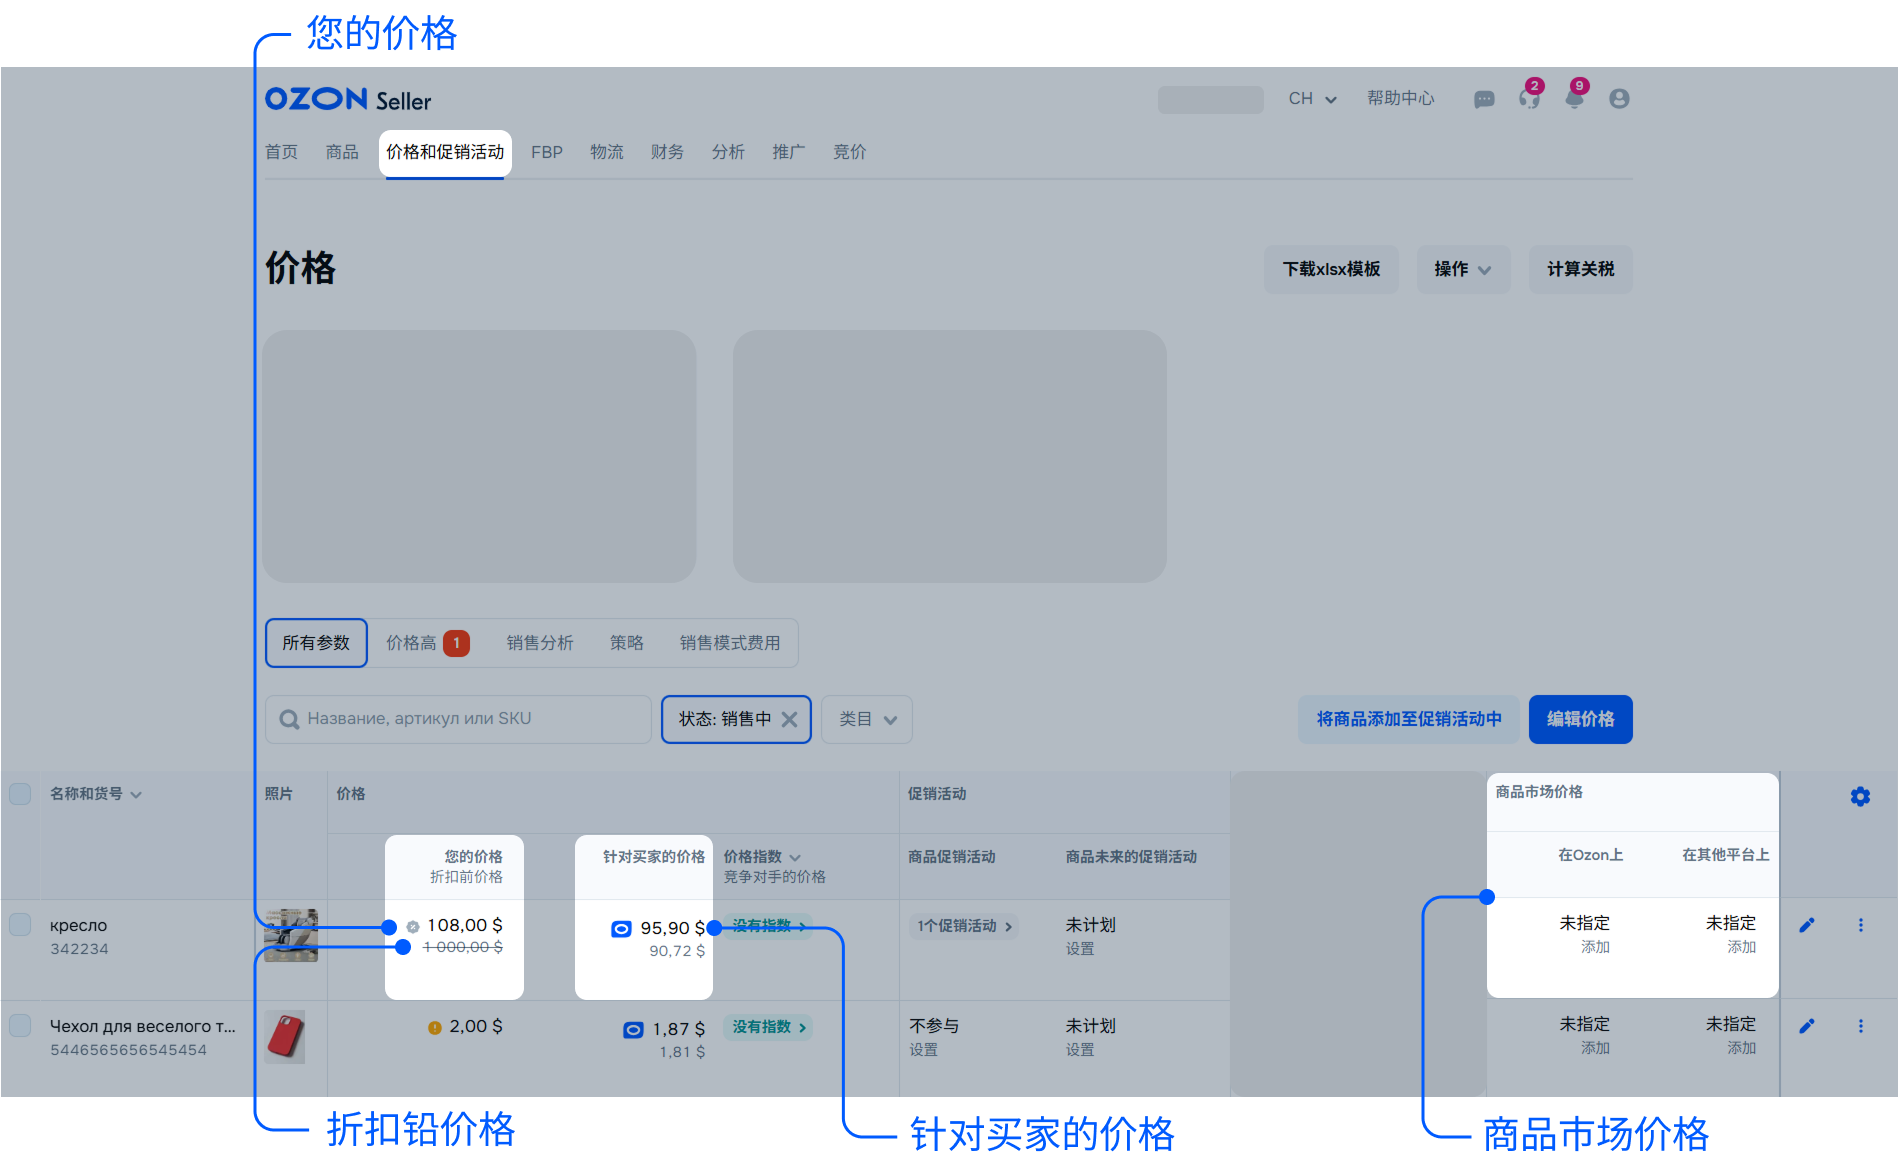This screenshot has height=1175, width=1898.
Task: Expand the 类目 category filter
Action: coord(866,719)
